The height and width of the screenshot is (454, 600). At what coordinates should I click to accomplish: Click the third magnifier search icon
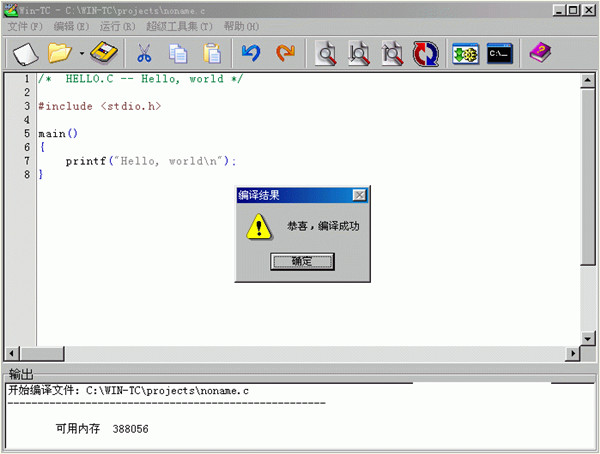tap(392, 53)
